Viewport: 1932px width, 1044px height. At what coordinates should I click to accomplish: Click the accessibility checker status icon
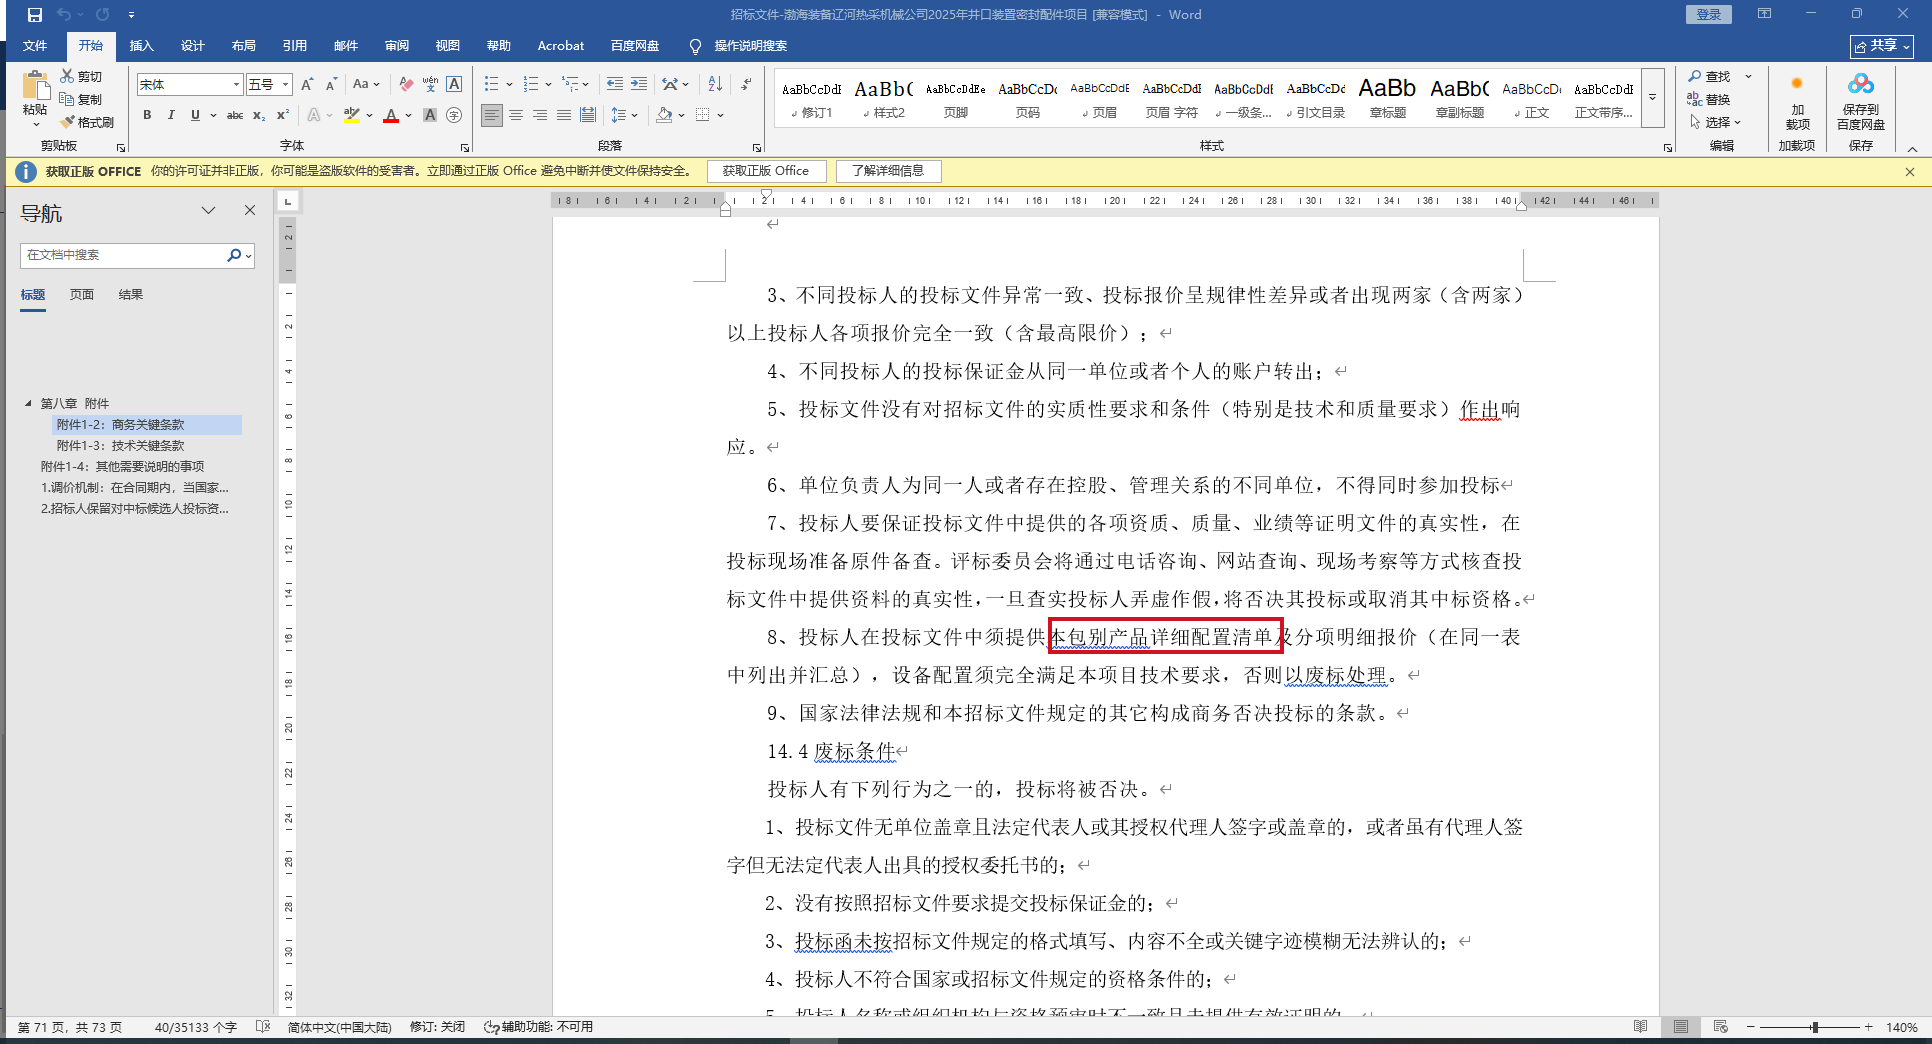pos(491,1027)
